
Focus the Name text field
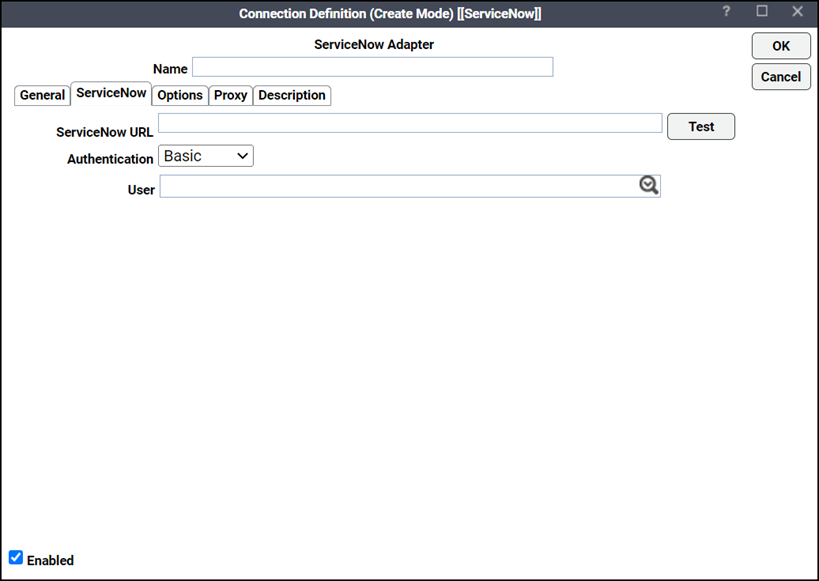click(372, 67)
